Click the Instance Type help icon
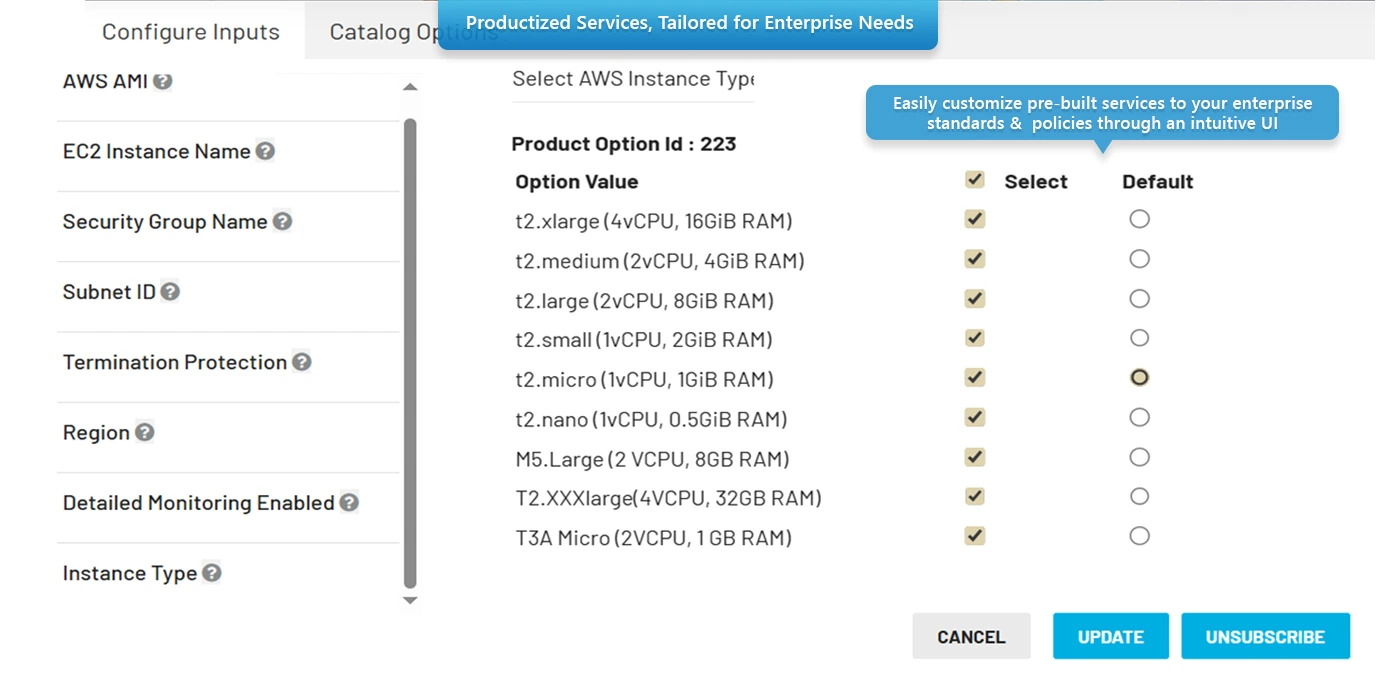The image size is (1376, 680). point(211,573)
